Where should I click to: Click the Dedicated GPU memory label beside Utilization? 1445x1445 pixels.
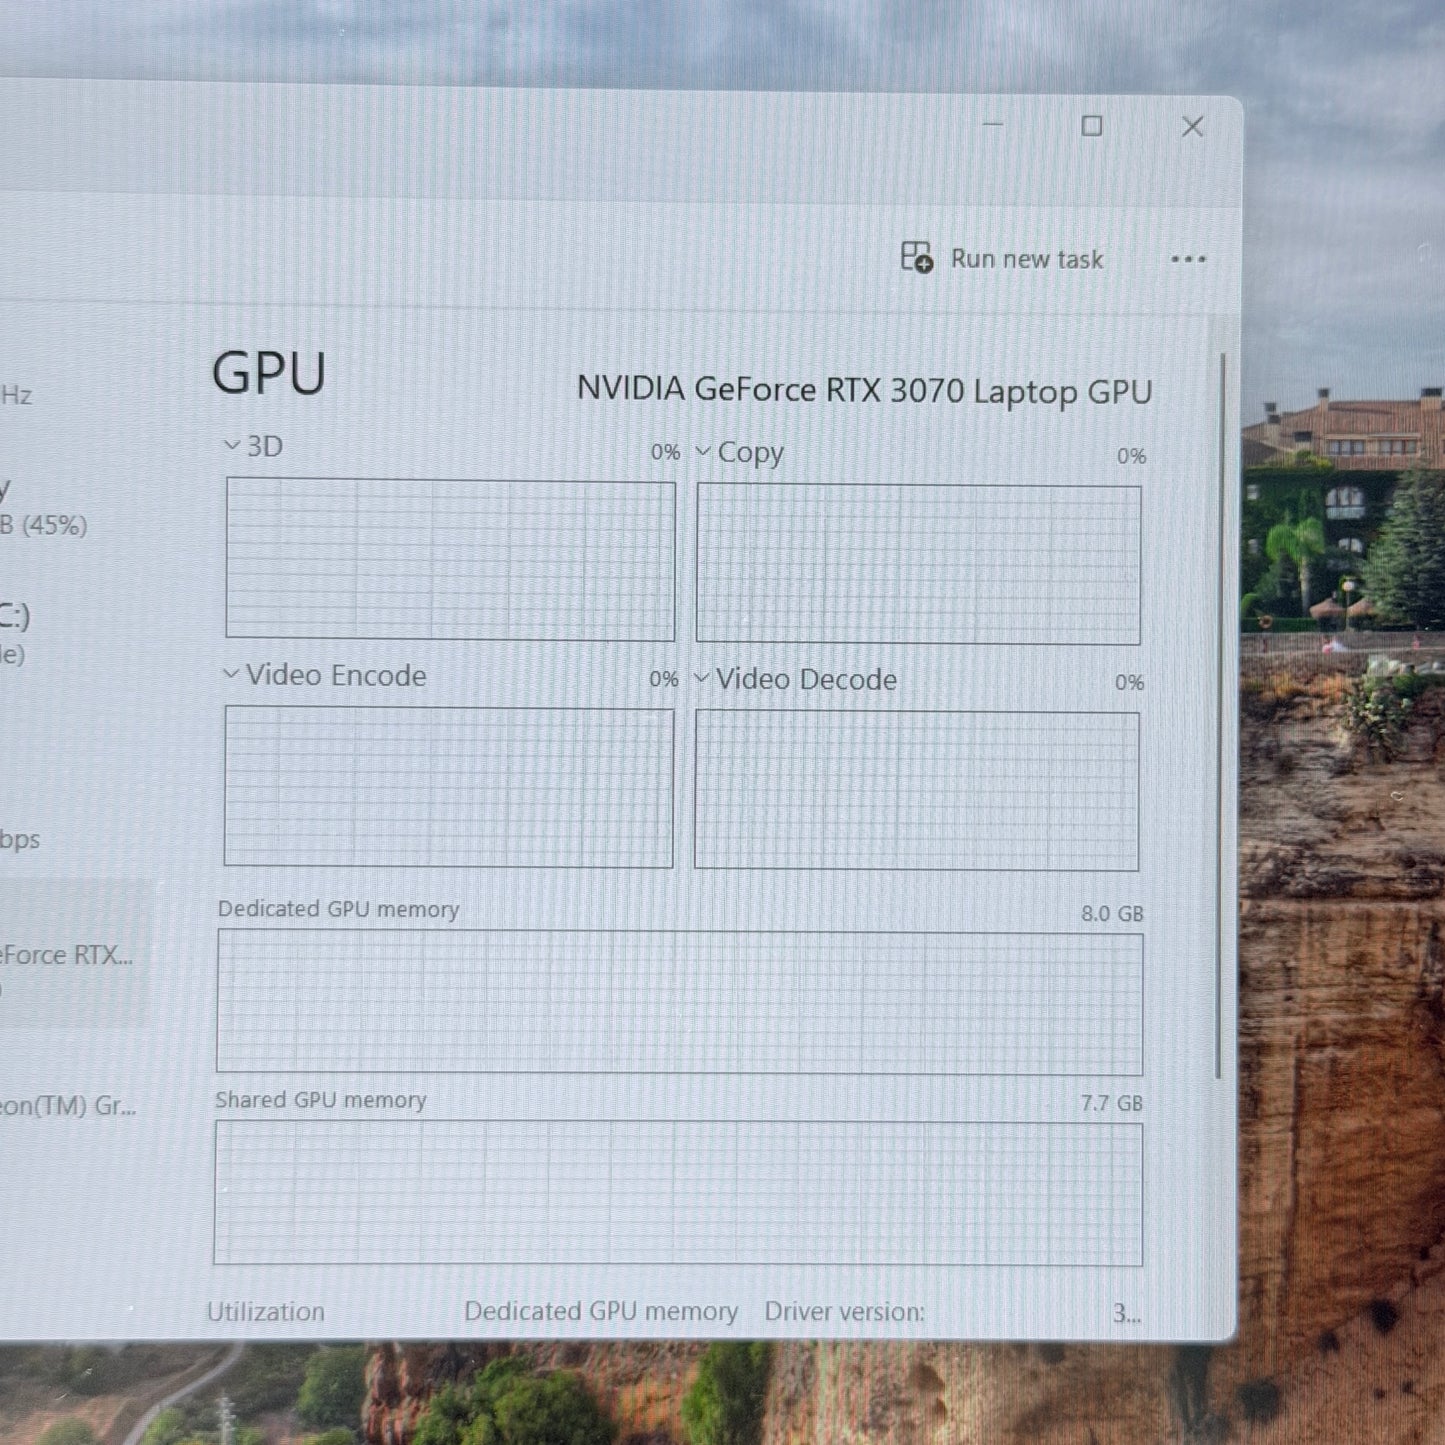pyautogui.click(x=601, y=1312)
